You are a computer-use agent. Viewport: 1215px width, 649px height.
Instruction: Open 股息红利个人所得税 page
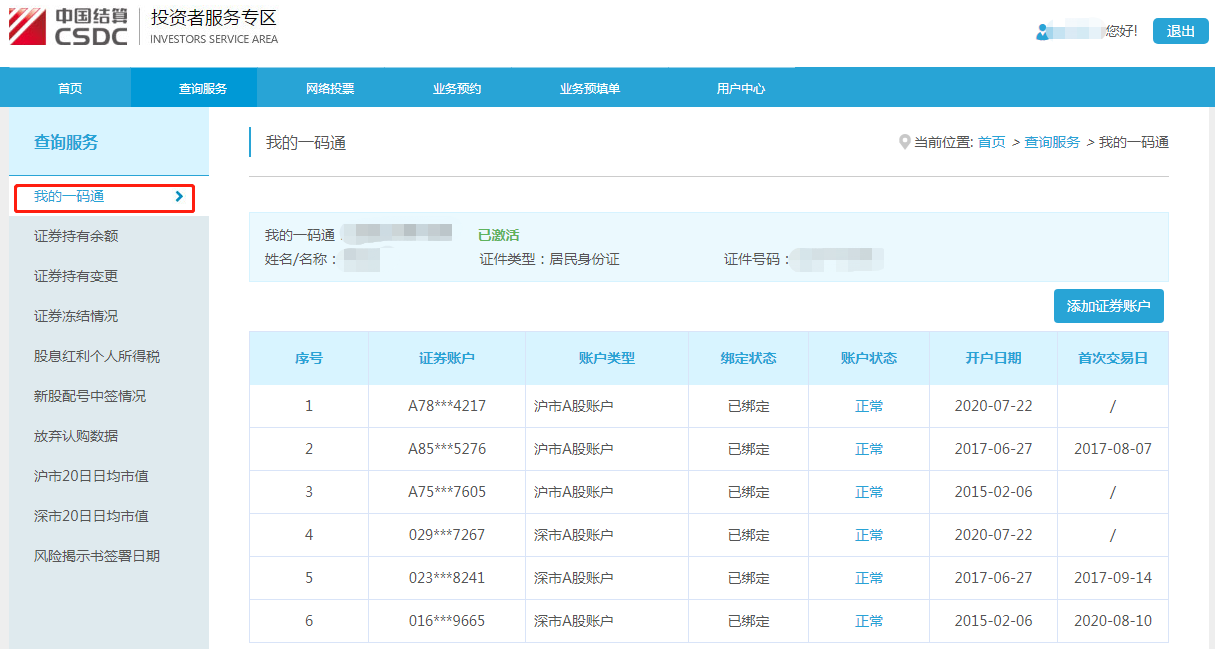90,355
